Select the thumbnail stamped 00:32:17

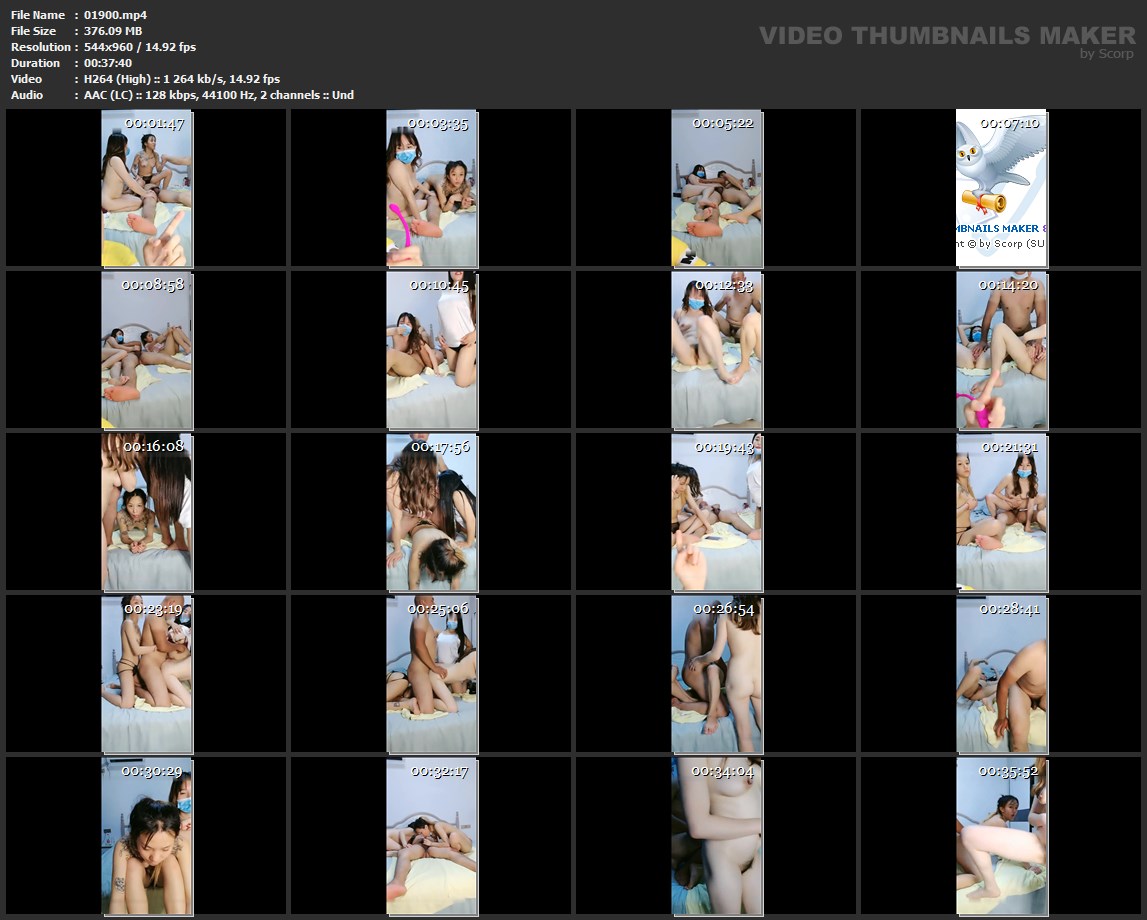click(431, 836)
